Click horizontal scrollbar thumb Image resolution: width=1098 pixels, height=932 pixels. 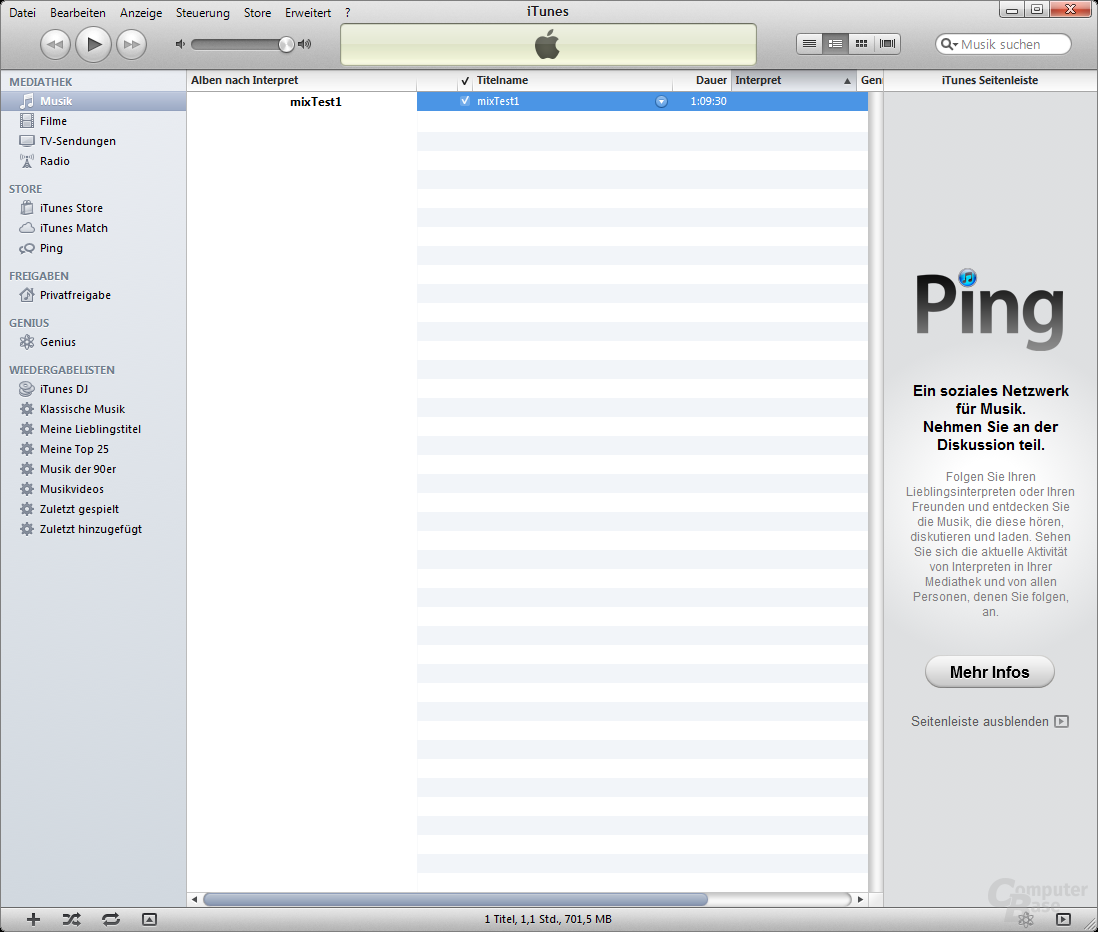point(455,899)
